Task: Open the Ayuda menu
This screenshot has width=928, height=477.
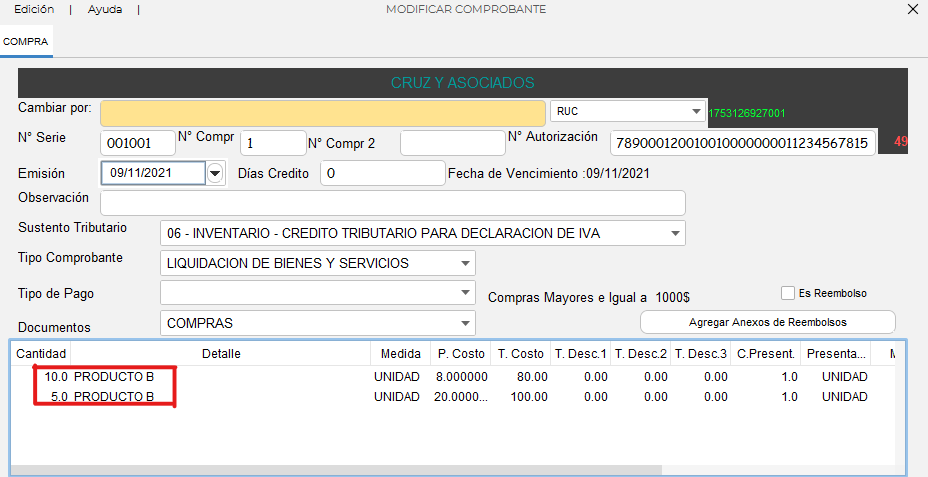Action: [104, 9]
